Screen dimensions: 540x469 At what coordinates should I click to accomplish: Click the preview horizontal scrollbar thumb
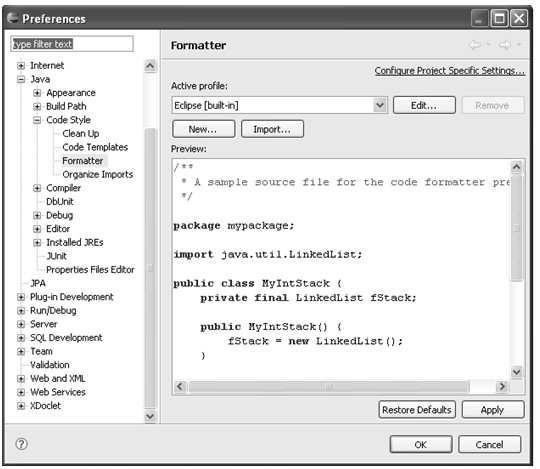(x=329, y=386)
